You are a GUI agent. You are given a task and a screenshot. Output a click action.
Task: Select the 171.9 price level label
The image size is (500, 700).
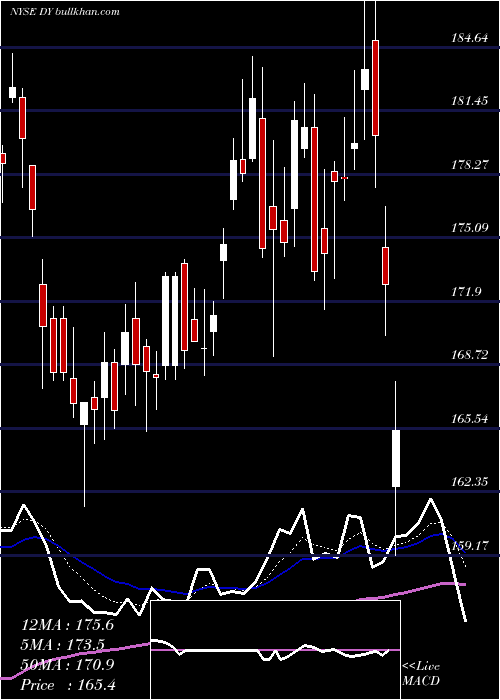(467, 292)
